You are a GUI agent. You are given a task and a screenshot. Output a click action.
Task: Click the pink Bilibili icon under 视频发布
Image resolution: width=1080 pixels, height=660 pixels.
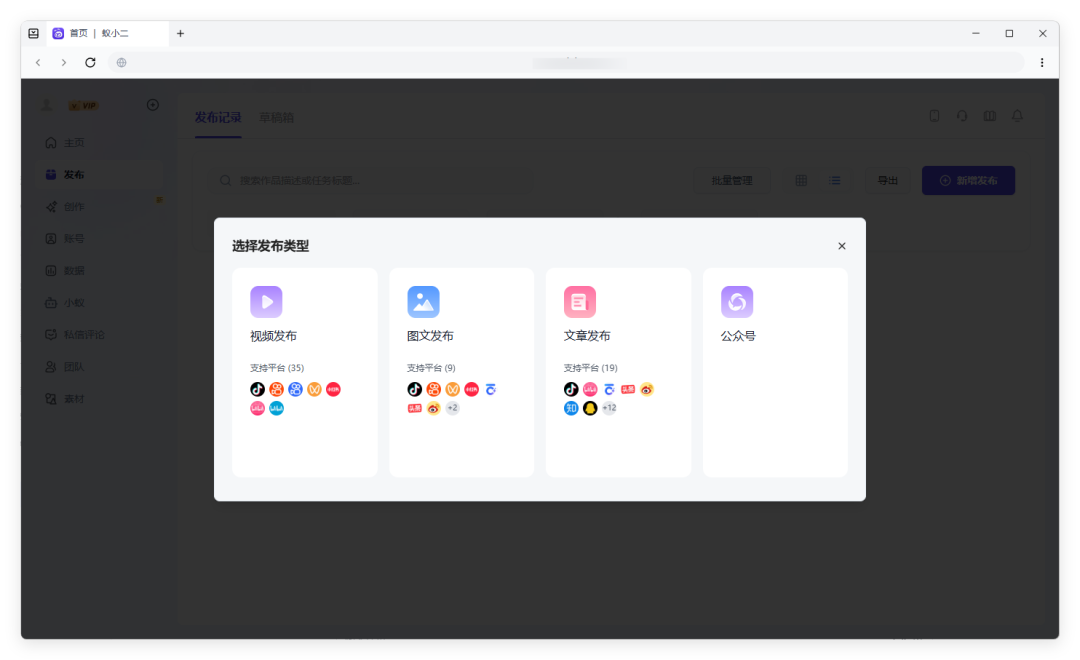tap(258, 408)
